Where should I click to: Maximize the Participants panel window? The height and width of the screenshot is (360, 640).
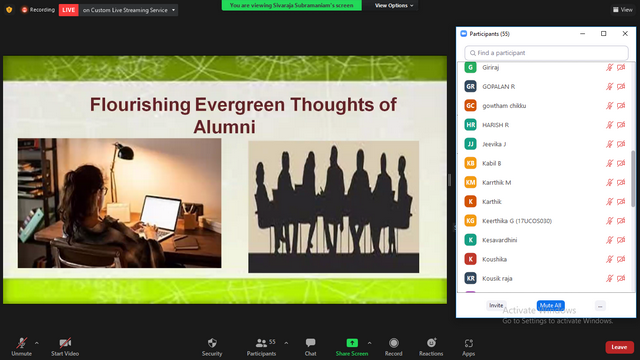pos(604,34)
